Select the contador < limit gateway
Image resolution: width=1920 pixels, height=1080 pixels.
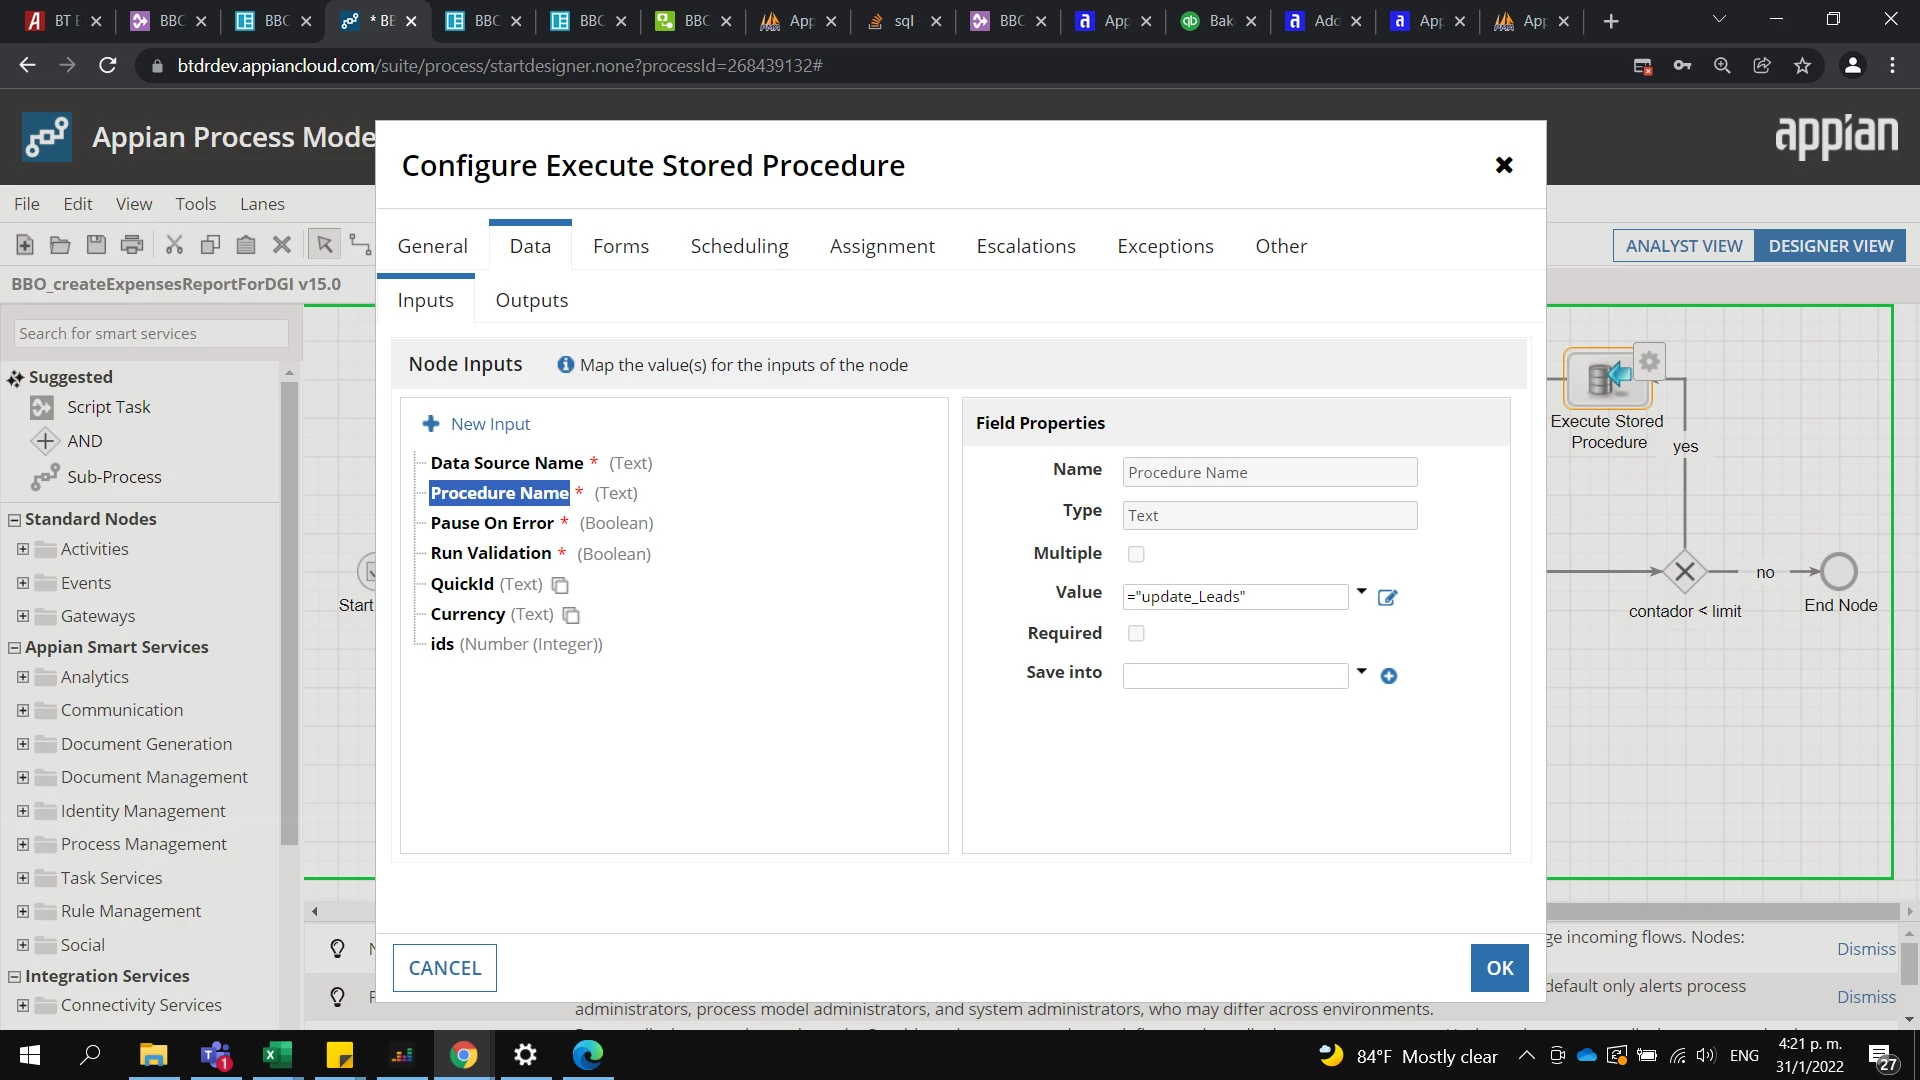pyautogui.click(x=1684, y=572)
